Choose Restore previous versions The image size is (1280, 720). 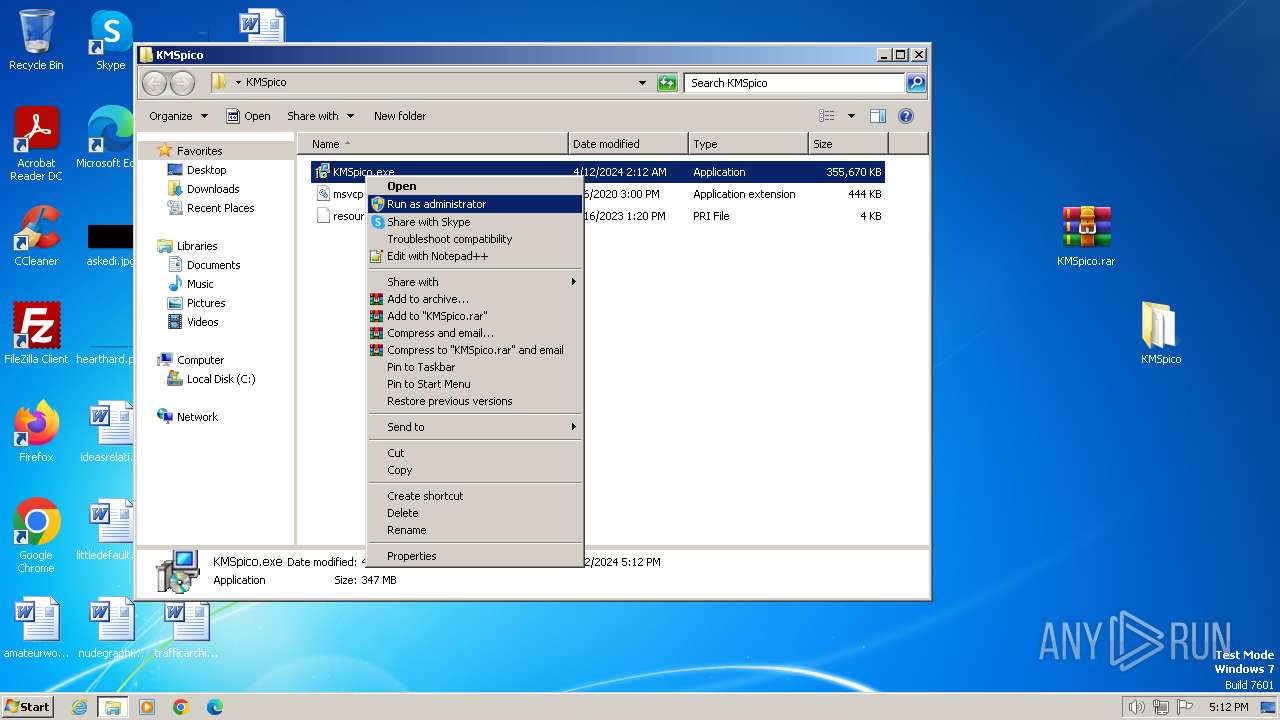(475, 401)
